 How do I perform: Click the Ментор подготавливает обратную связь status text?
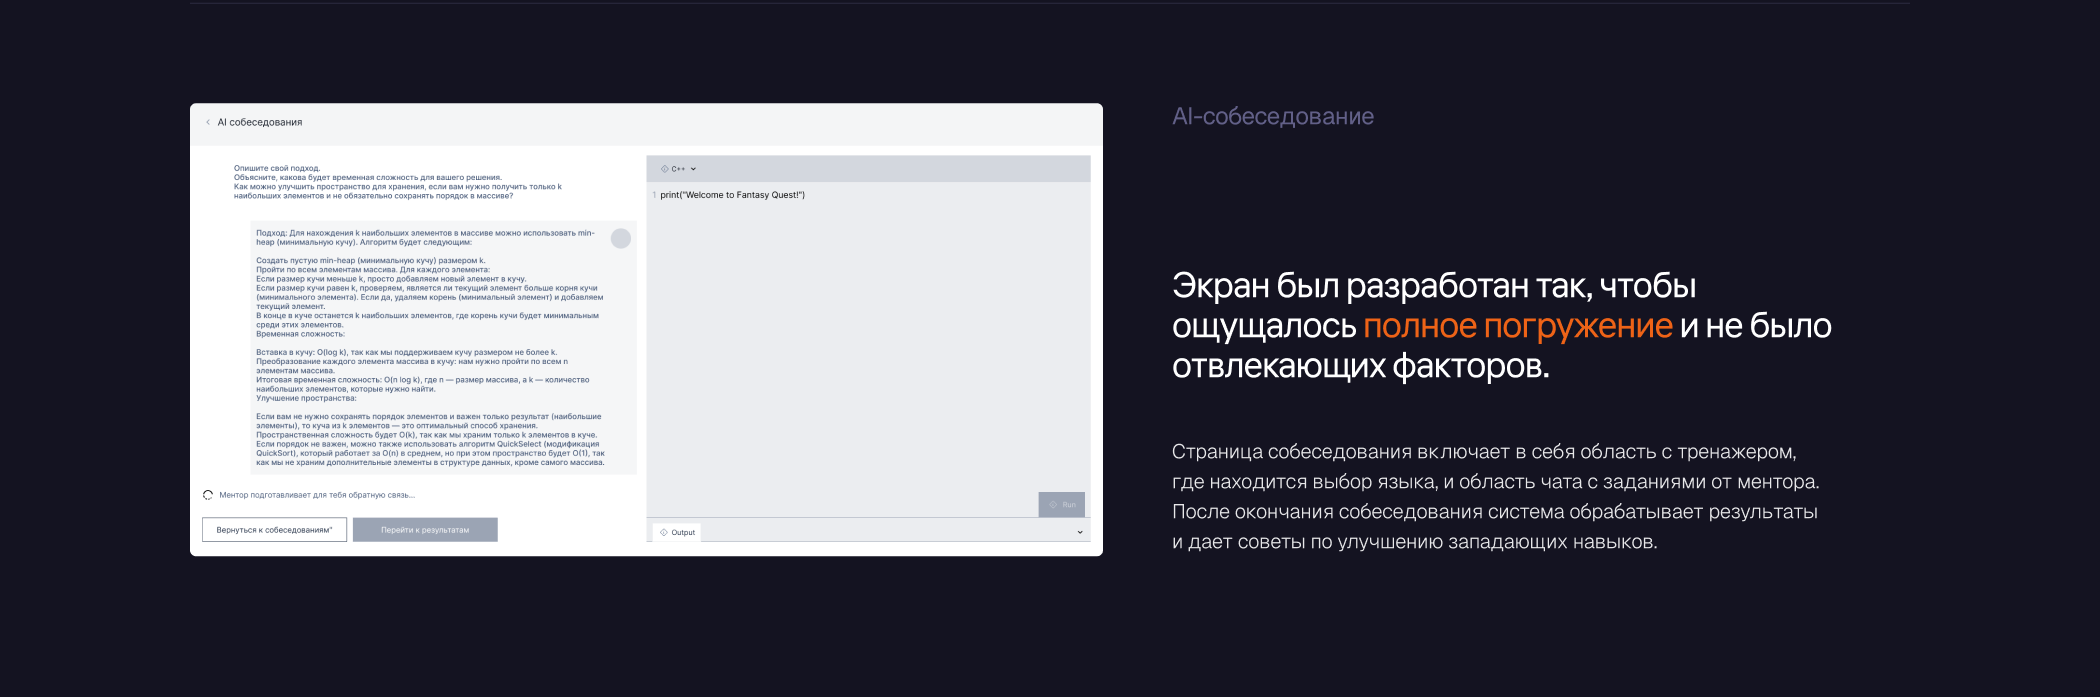pos(316,495)
